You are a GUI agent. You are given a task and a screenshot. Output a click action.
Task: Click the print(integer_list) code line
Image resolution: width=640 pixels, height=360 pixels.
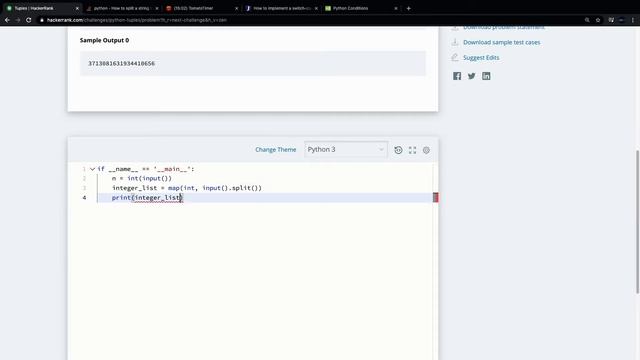coord(148,198)
